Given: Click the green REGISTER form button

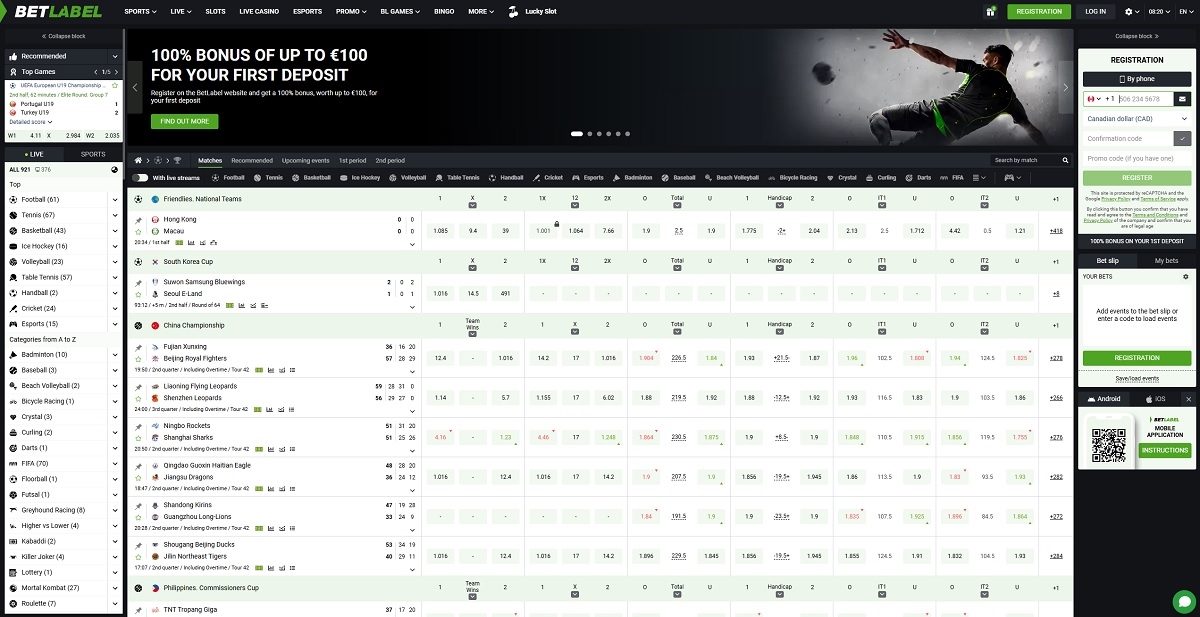Looking at the screenshot, I should pyautogui.click(x=1138, y=178).
